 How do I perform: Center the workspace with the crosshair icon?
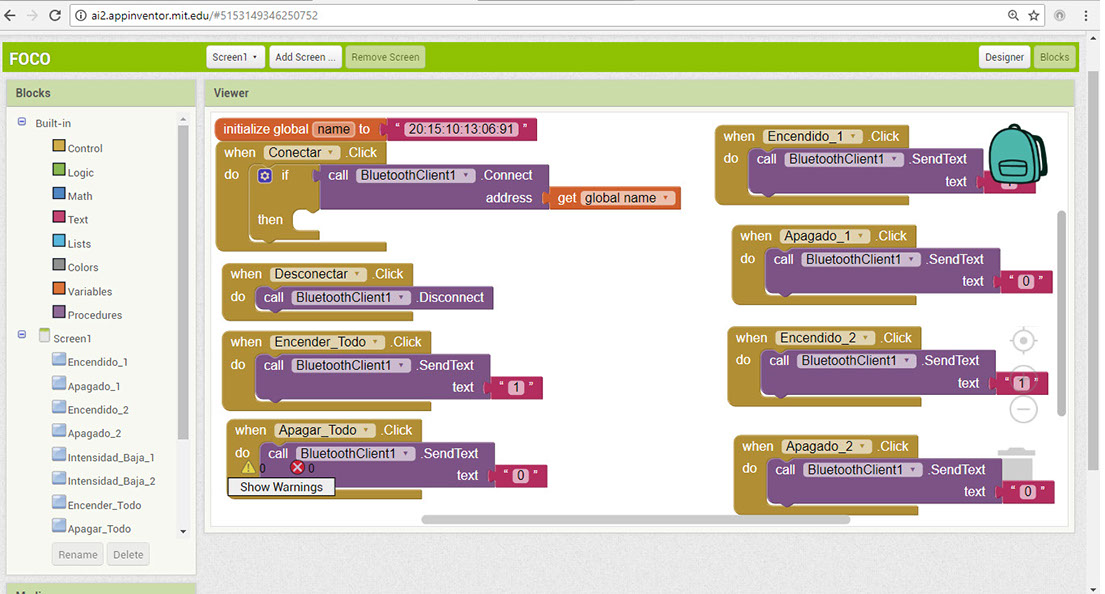pos(1023,341)
